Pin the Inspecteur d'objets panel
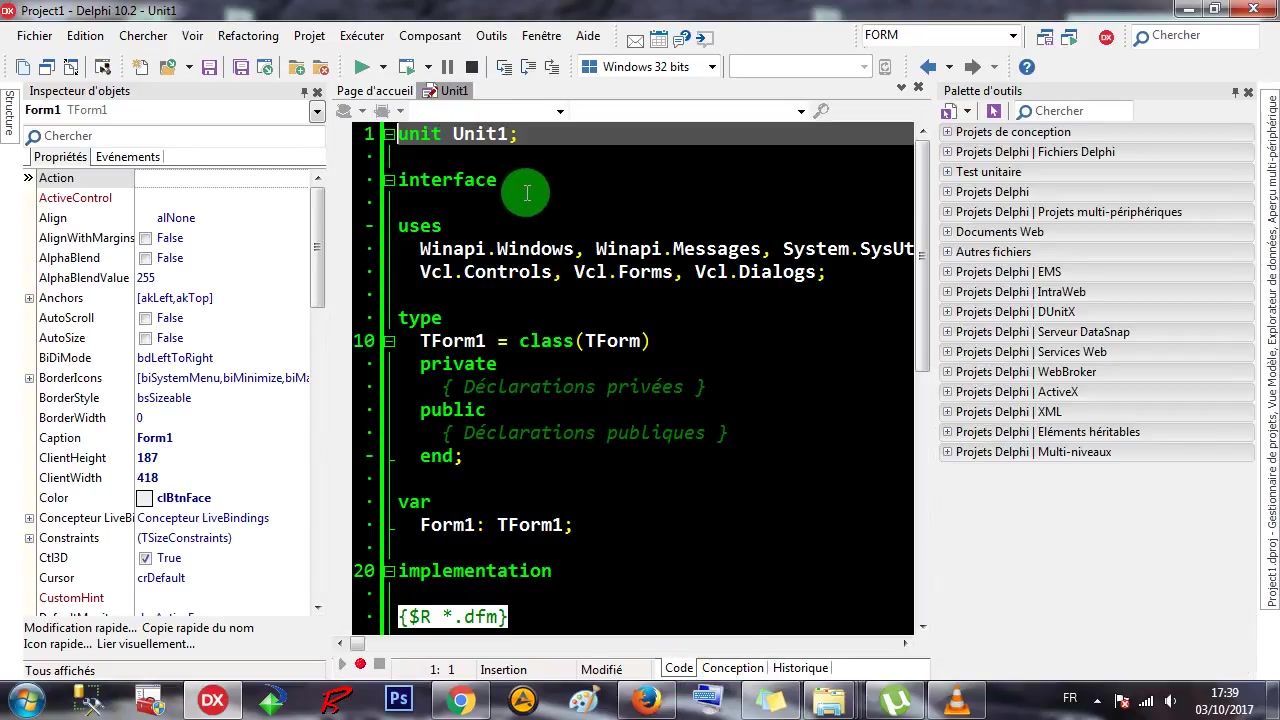1280x720 pixels. pyautogui.click(x=304, y=92)
